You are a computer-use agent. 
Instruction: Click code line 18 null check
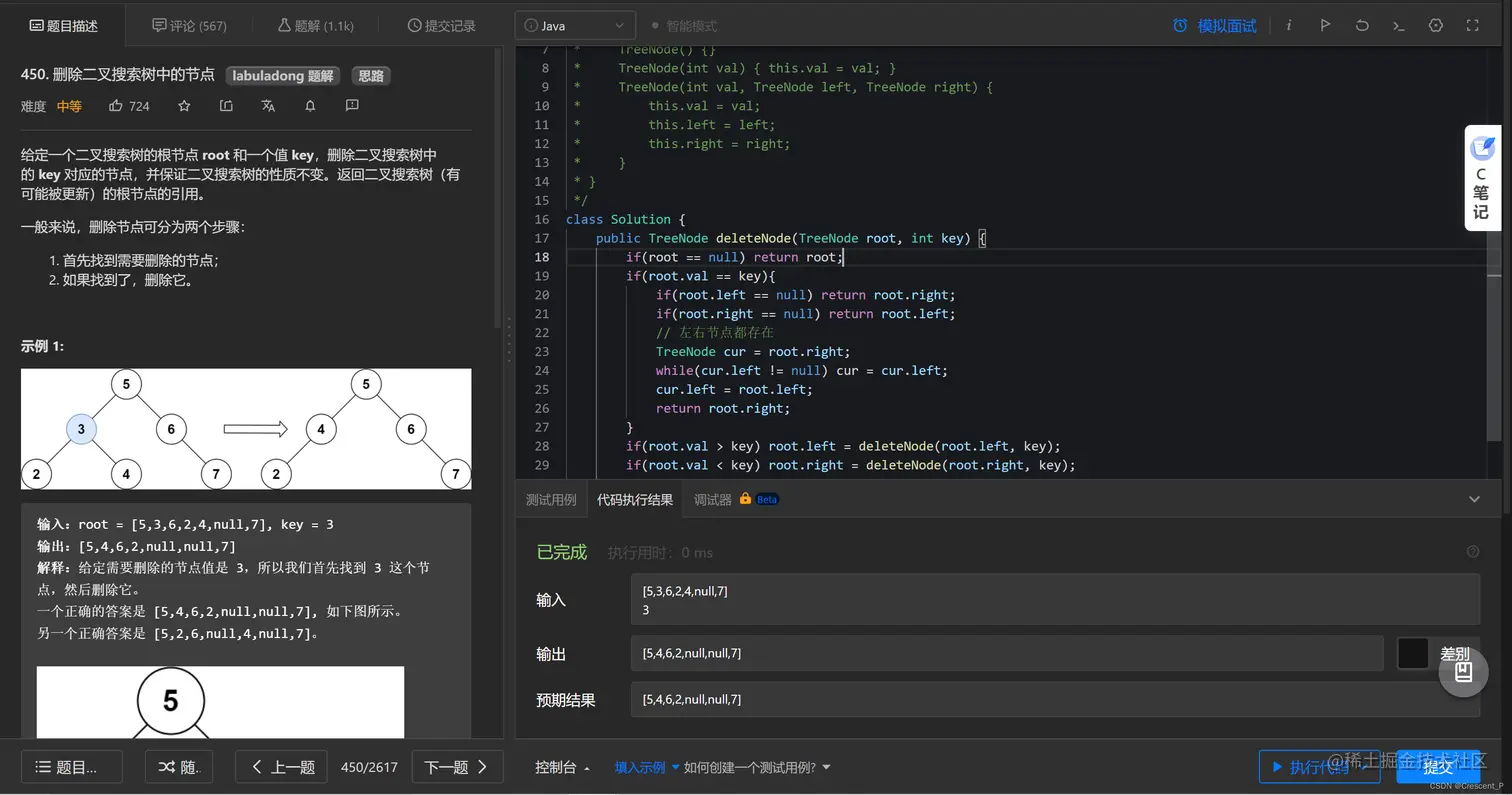pyautogui.click(x=735, y=257)
